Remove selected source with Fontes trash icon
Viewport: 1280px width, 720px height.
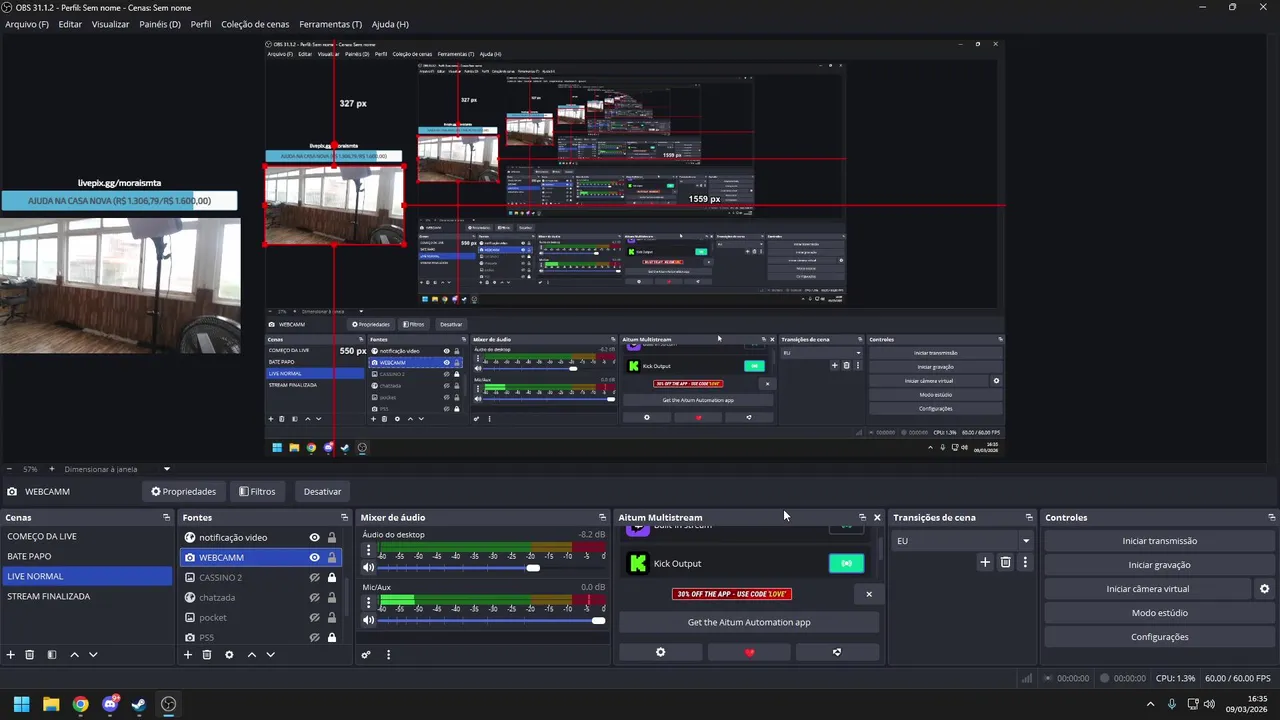tap(207, 655)
